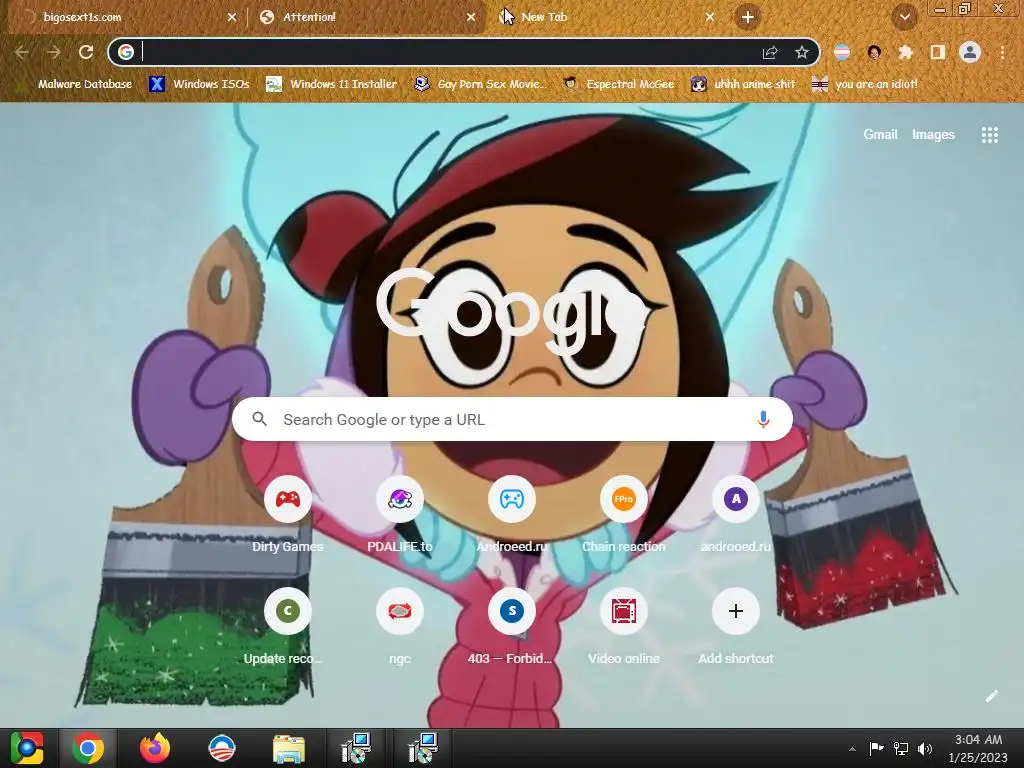Click the share page icon in address bar
Image resolution: width=1024 pixels, height=768 pixels.
tap(770, 52)
